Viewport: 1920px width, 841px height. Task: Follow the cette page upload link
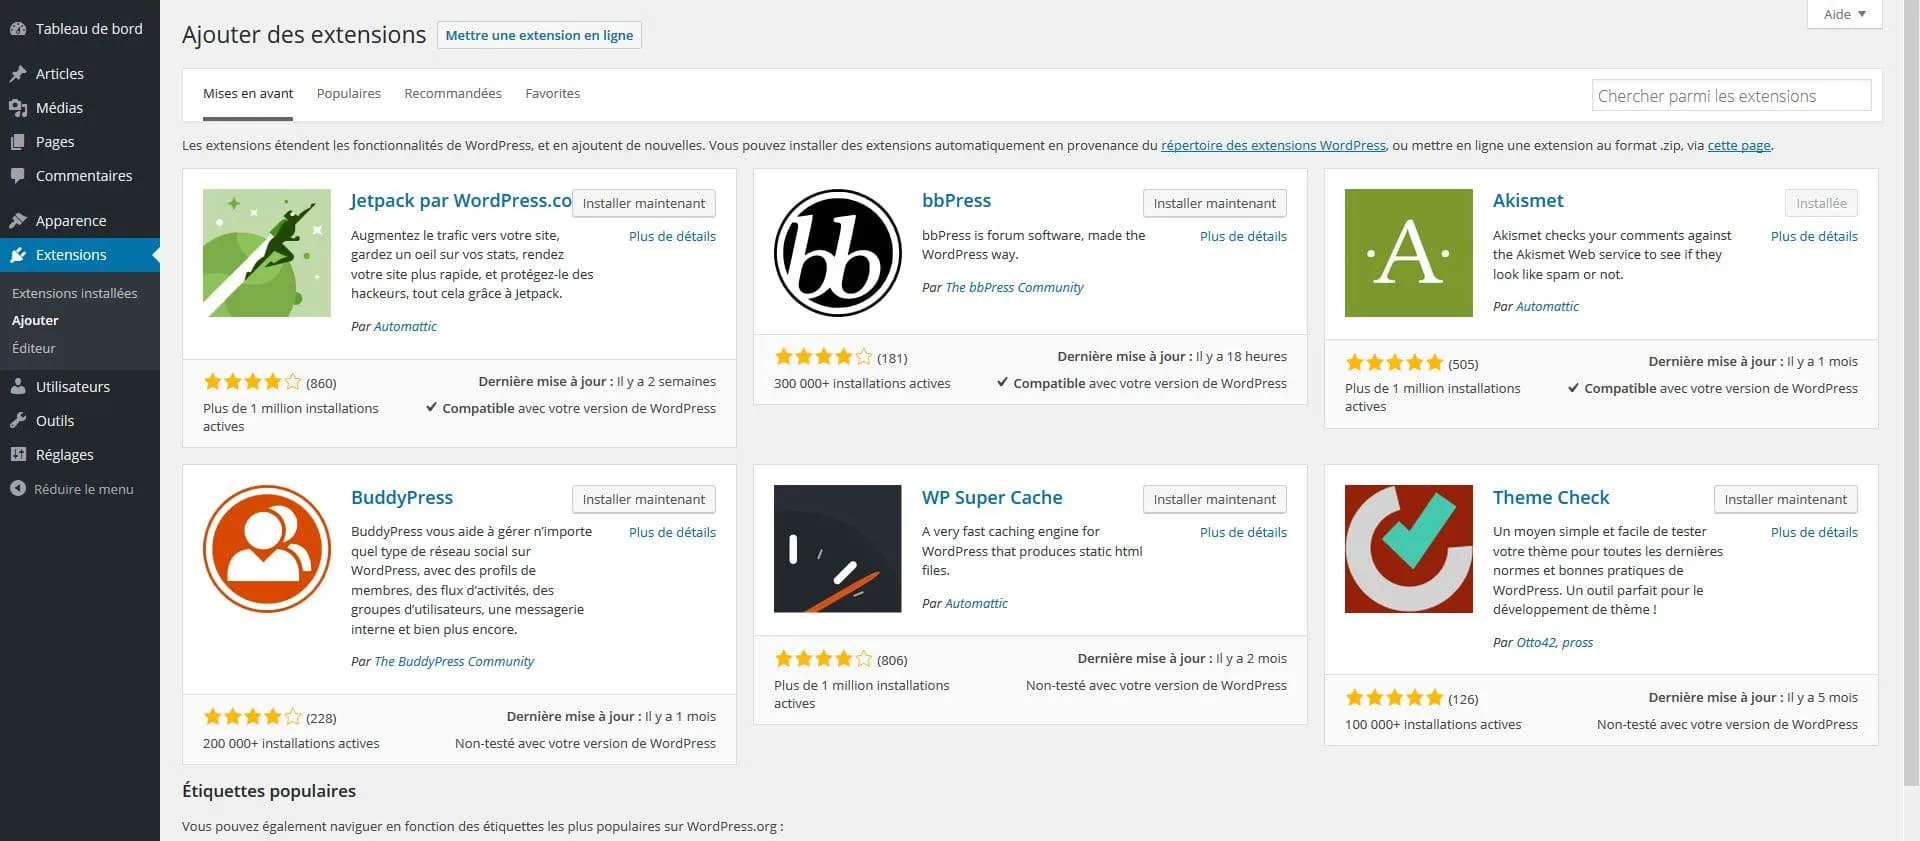pyautogui.click(x=1739, y=146)
